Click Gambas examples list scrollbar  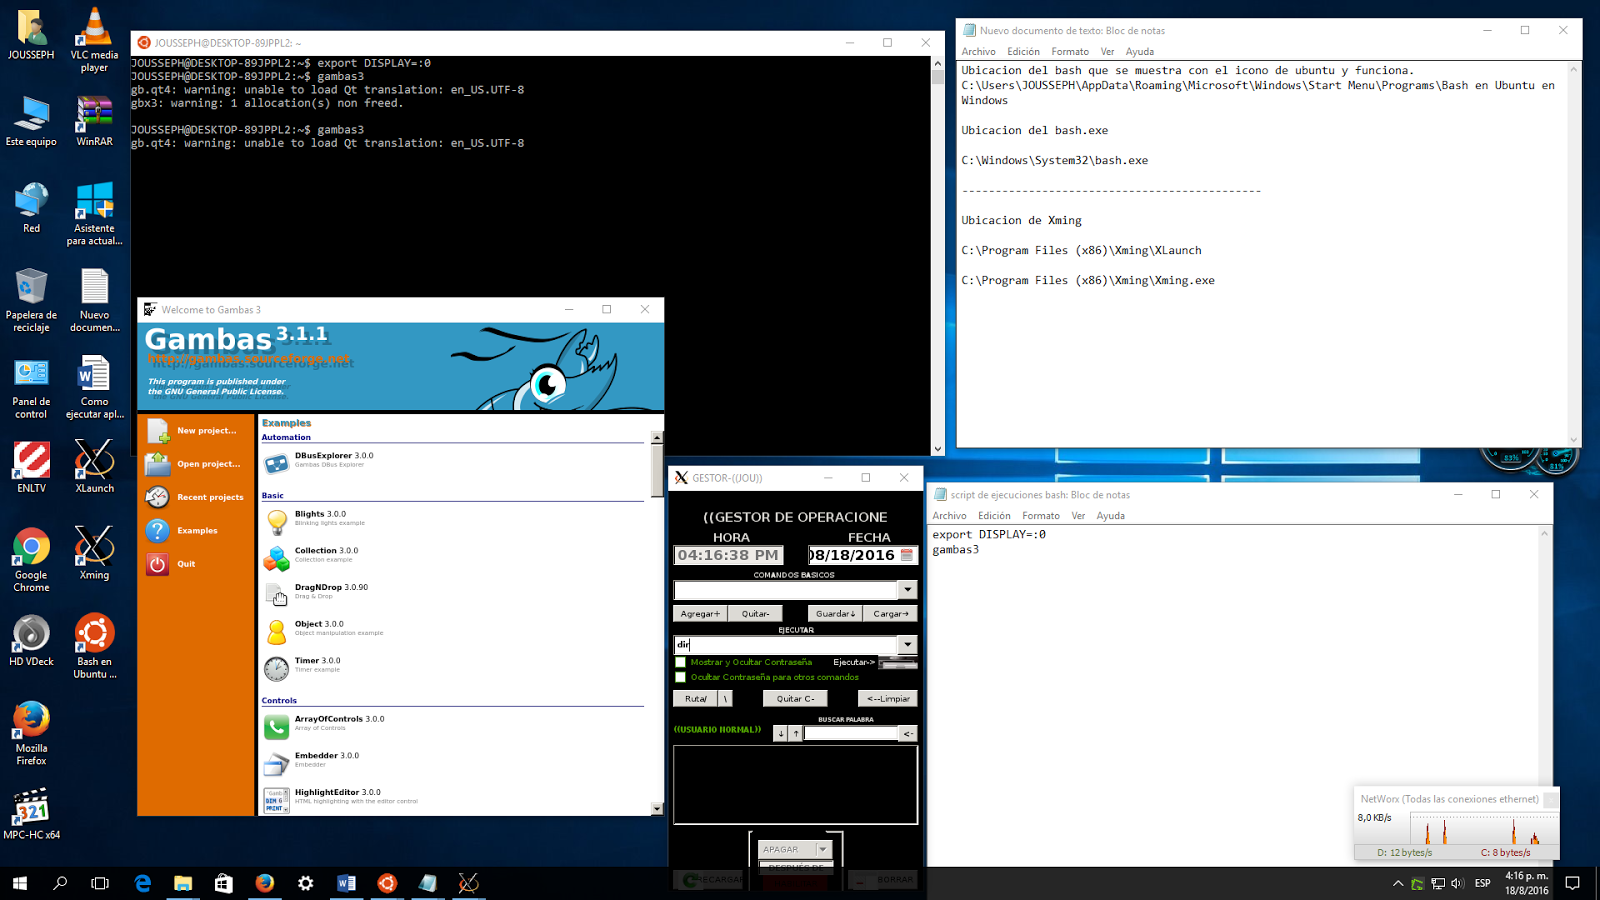point(657,623)
